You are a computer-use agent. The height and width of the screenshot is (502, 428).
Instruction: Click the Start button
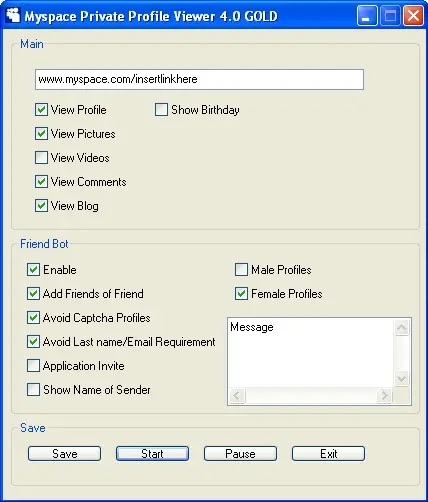[x=152, y=454]
